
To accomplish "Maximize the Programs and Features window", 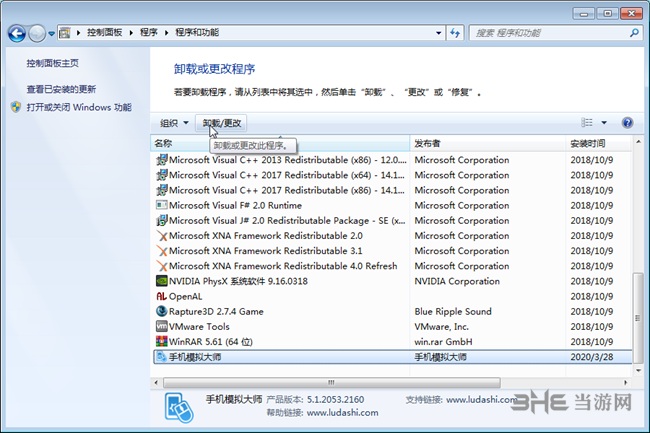I will (x=607, y=14).
